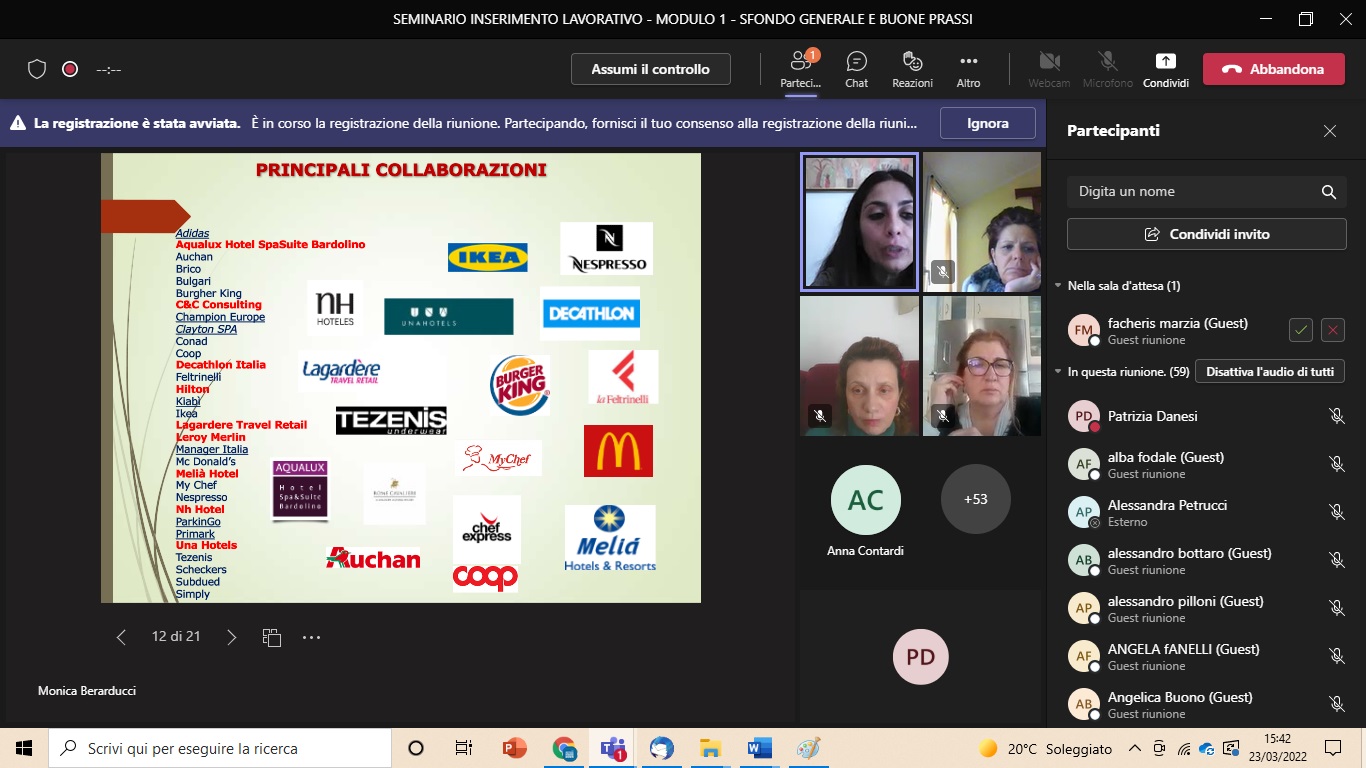
Task: Open the Windows notification center
Action: [x=1333, y=748]
